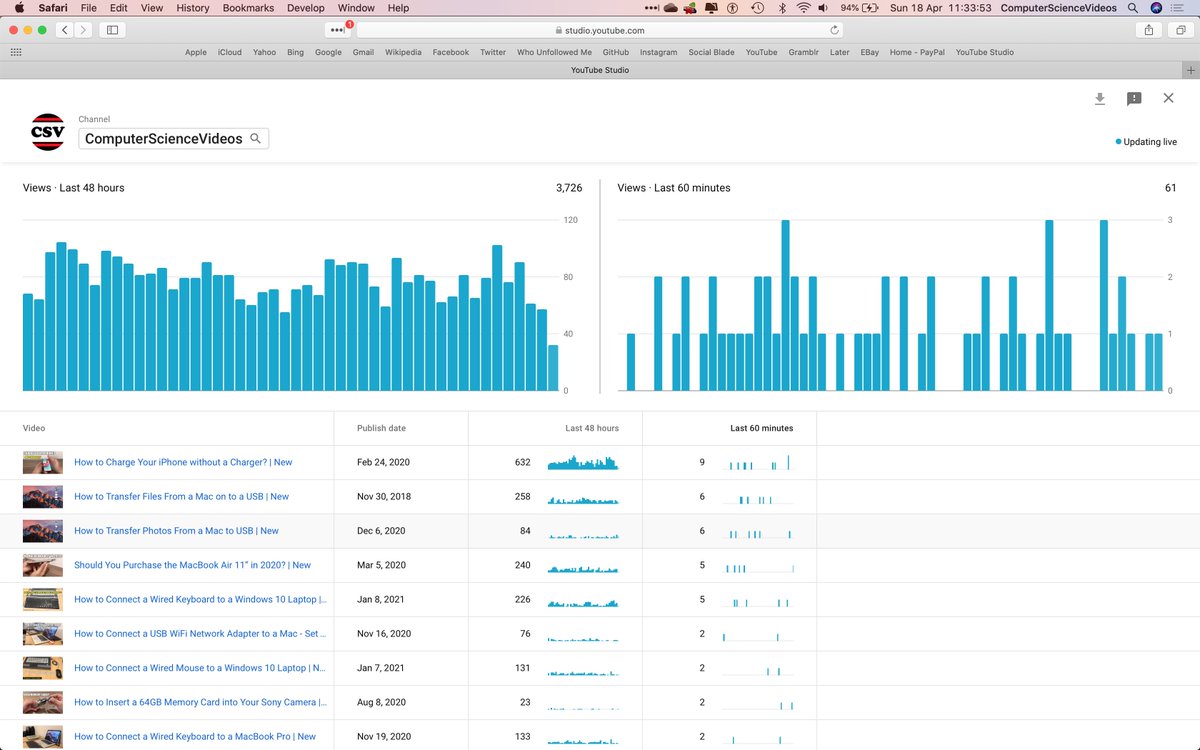Open Time Machine menu bar icon

tap(758, 8)
